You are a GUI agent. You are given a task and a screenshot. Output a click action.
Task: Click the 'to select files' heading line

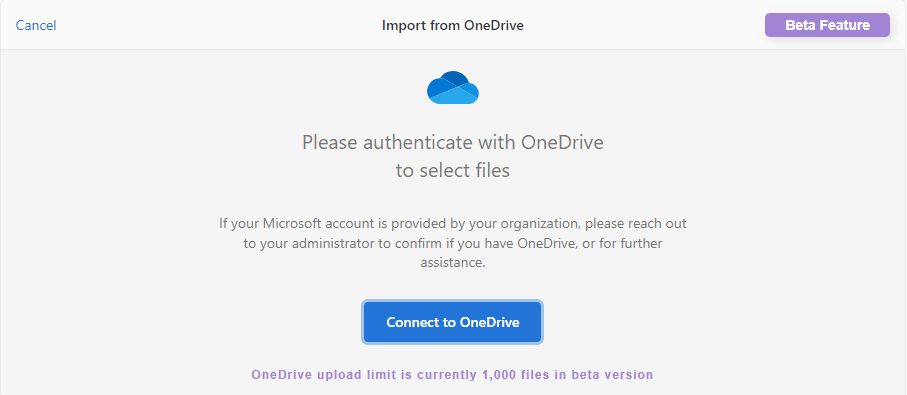(x=452, y=171)
